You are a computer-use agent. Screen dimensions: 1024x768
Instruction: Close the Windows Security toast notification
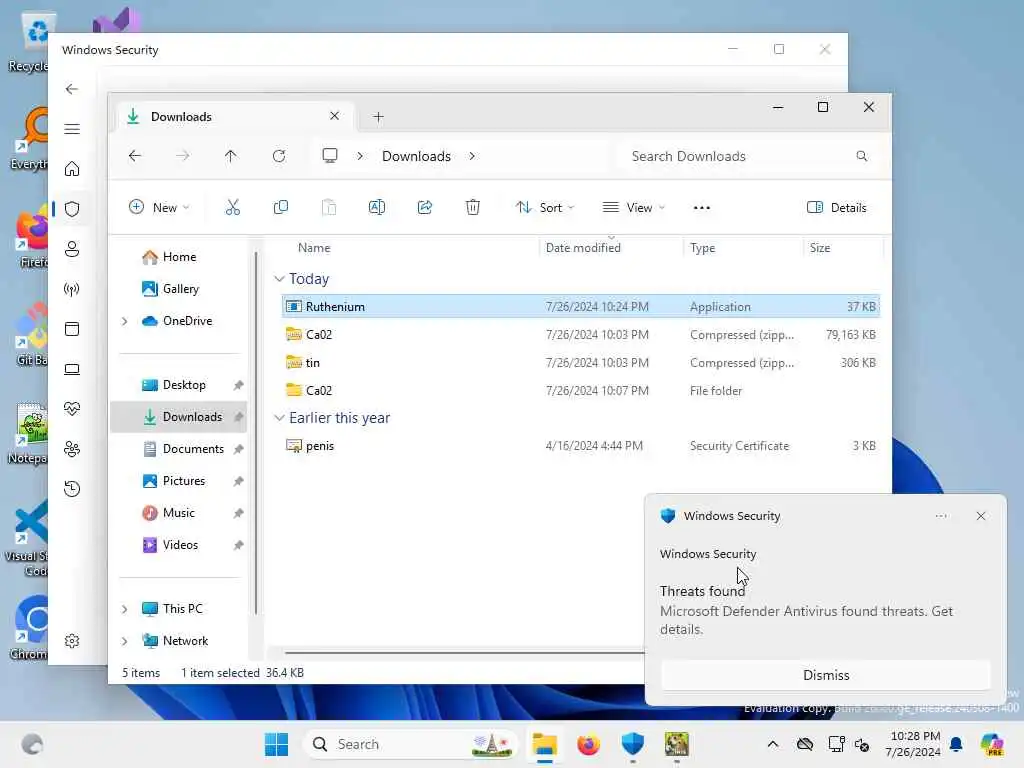pyautogui.click(x=980, y=516)
